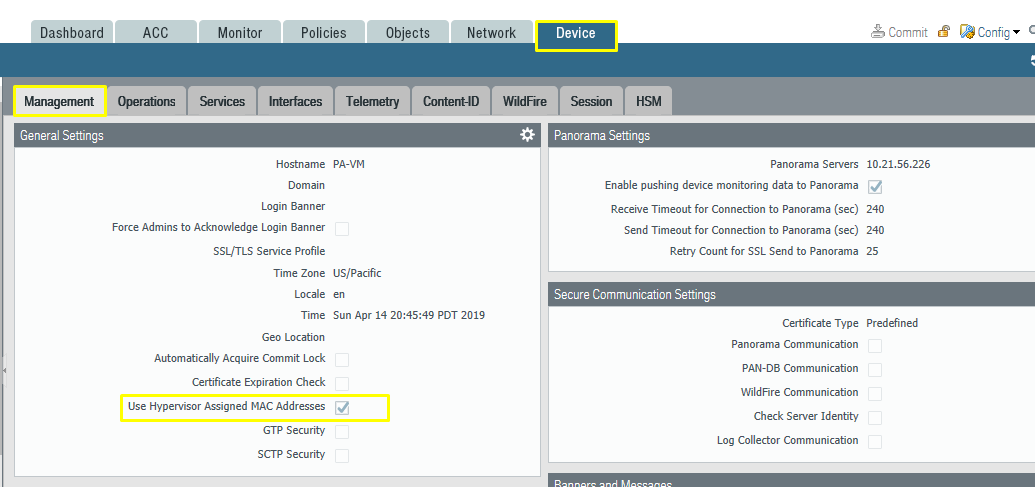Enable the GTP Security checkbox
The height and width of the screenshot is (487, 1035).
342,432
